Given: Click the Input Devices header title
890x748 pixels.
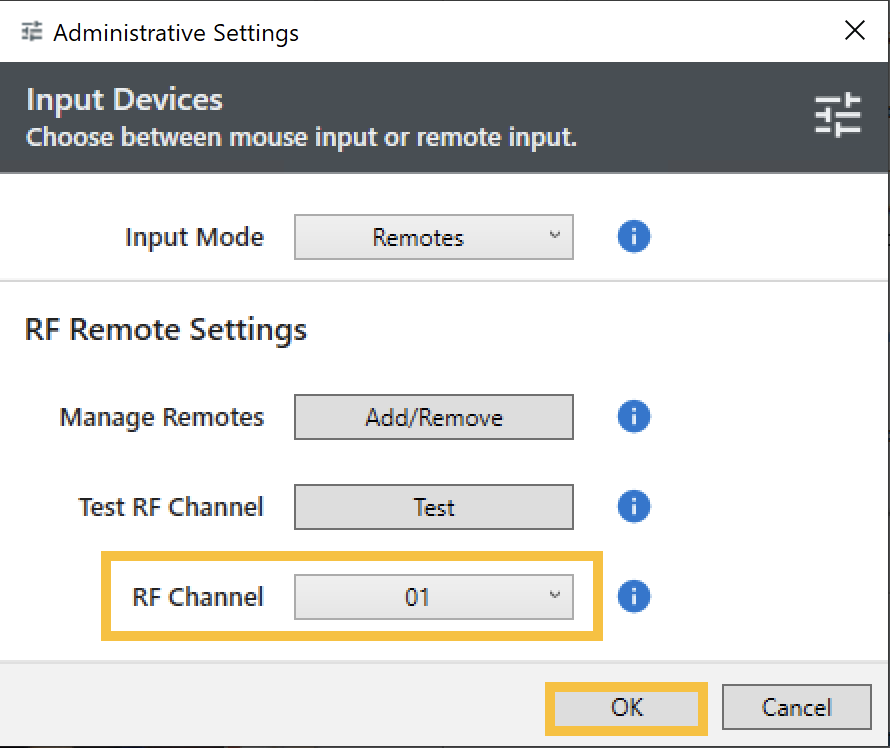Looking at the screenshot, I should pos(124,100).
